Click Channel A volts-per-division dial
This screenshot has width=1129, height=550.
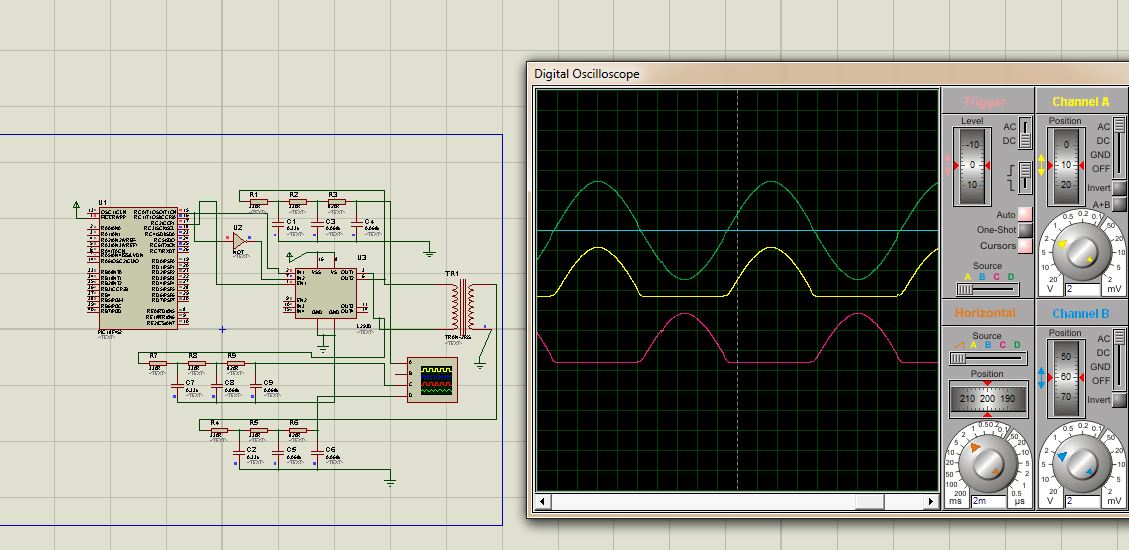[1081, 251]
